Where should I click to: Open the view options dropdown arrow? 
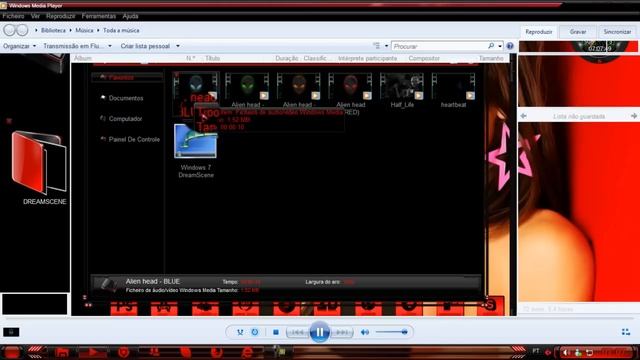pyautogui.click(x=386, y=46)
